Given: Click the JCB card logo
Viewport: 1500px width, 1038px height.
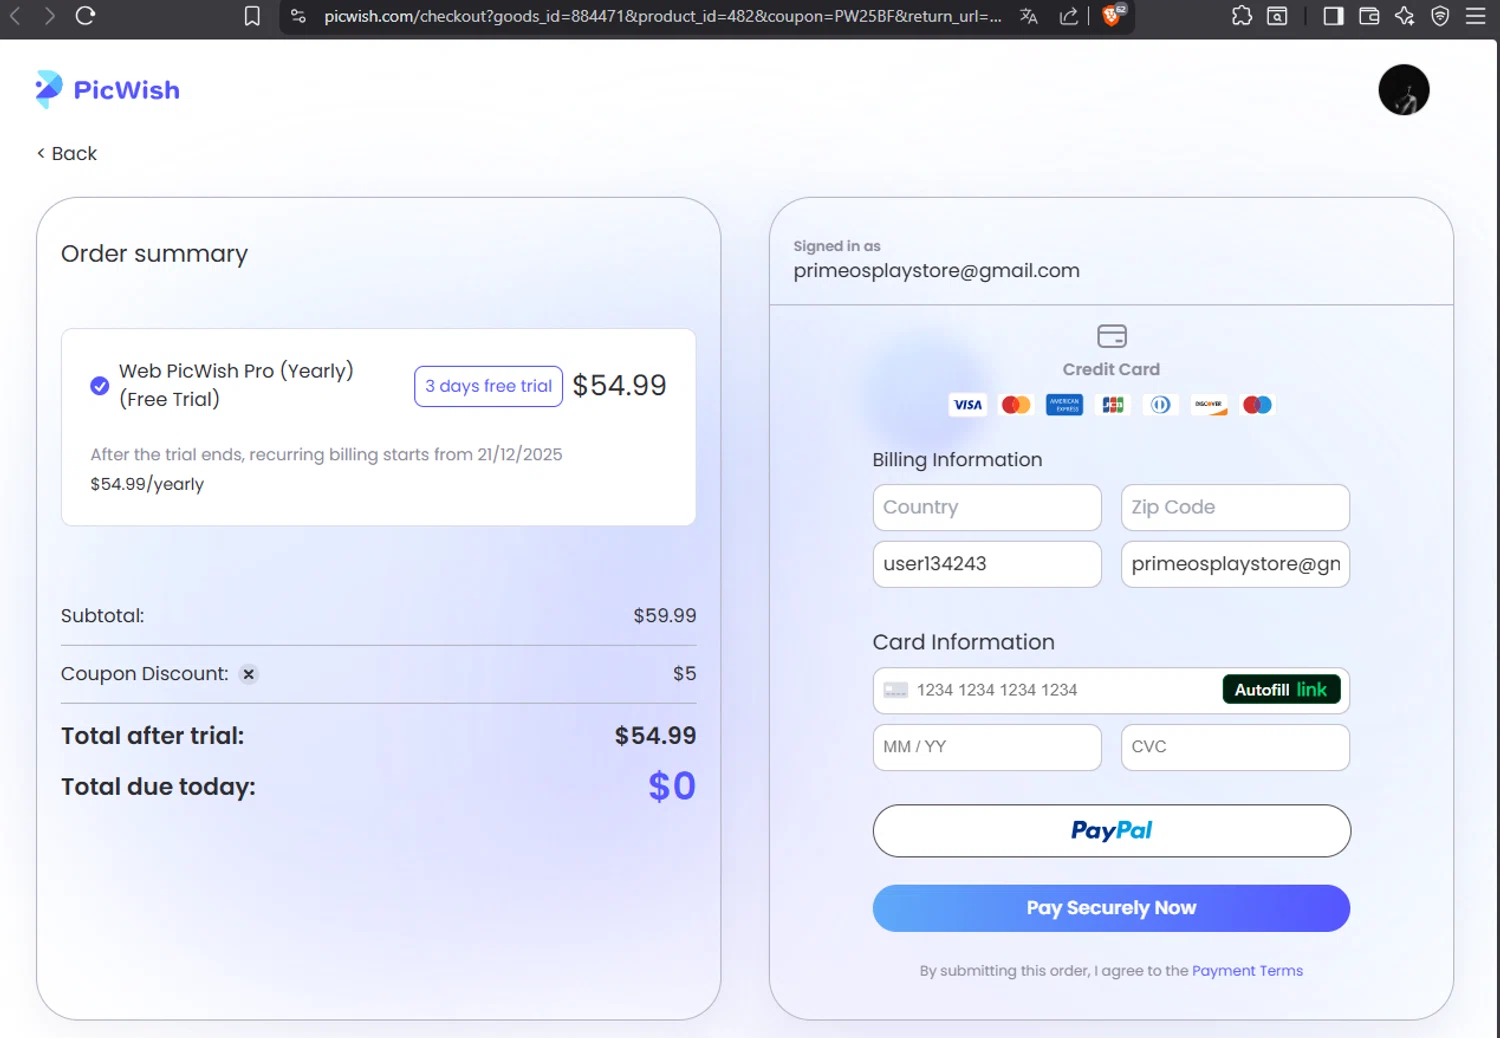Looking at the screenshot, I should tap(1113, 405).
